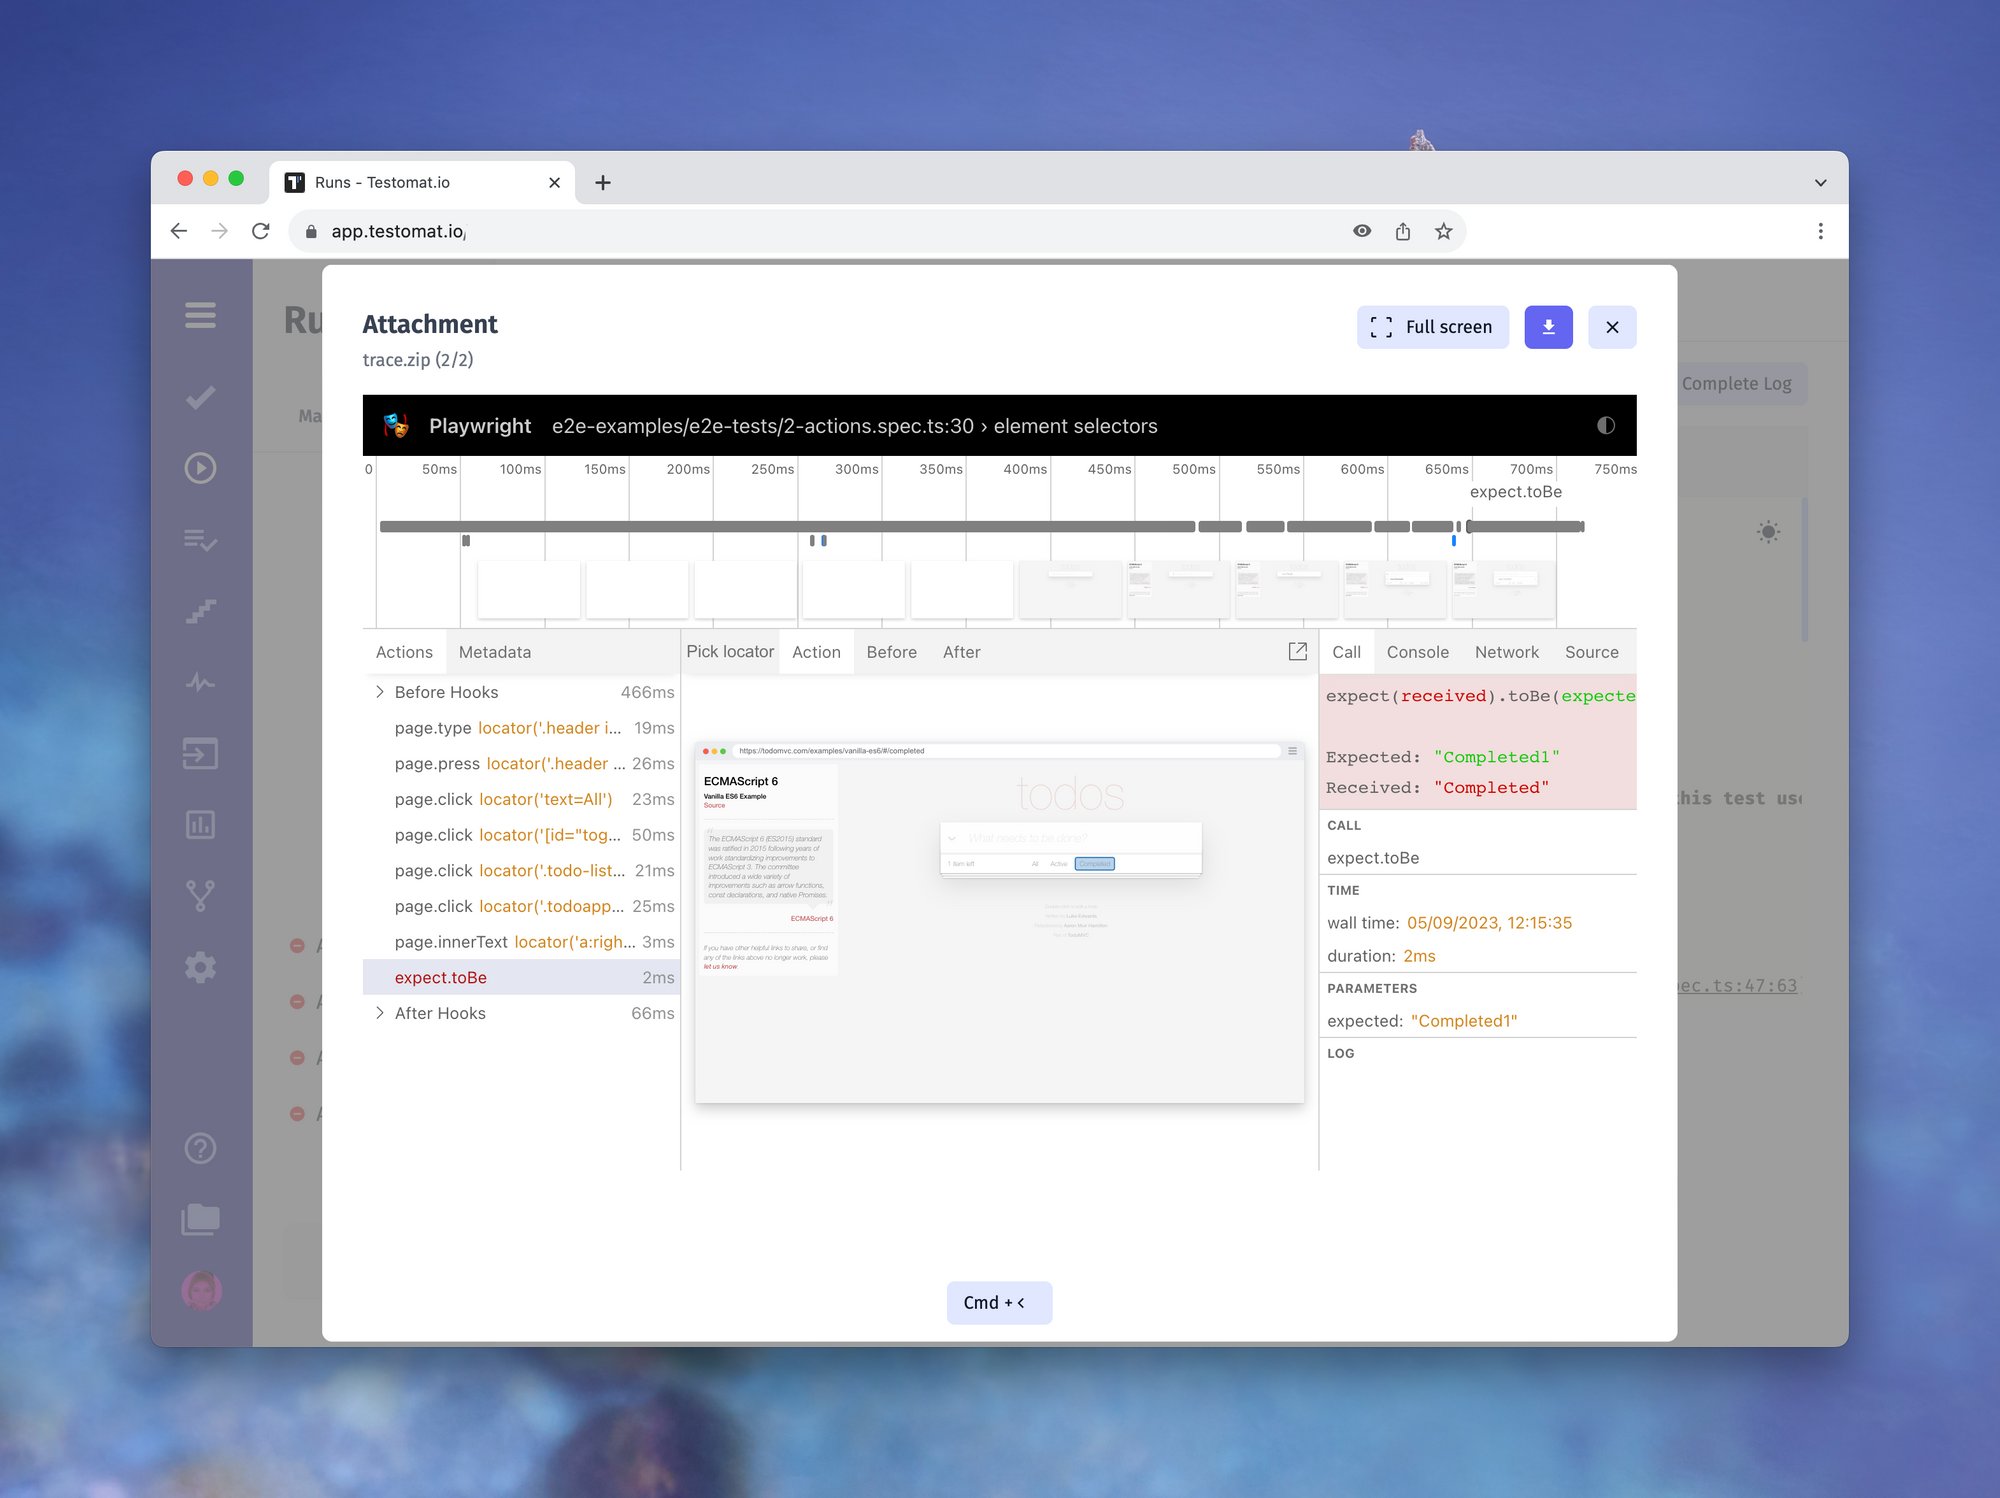
Task: Select the branching icon in the sidebar
Action: [x=200, y=895]
